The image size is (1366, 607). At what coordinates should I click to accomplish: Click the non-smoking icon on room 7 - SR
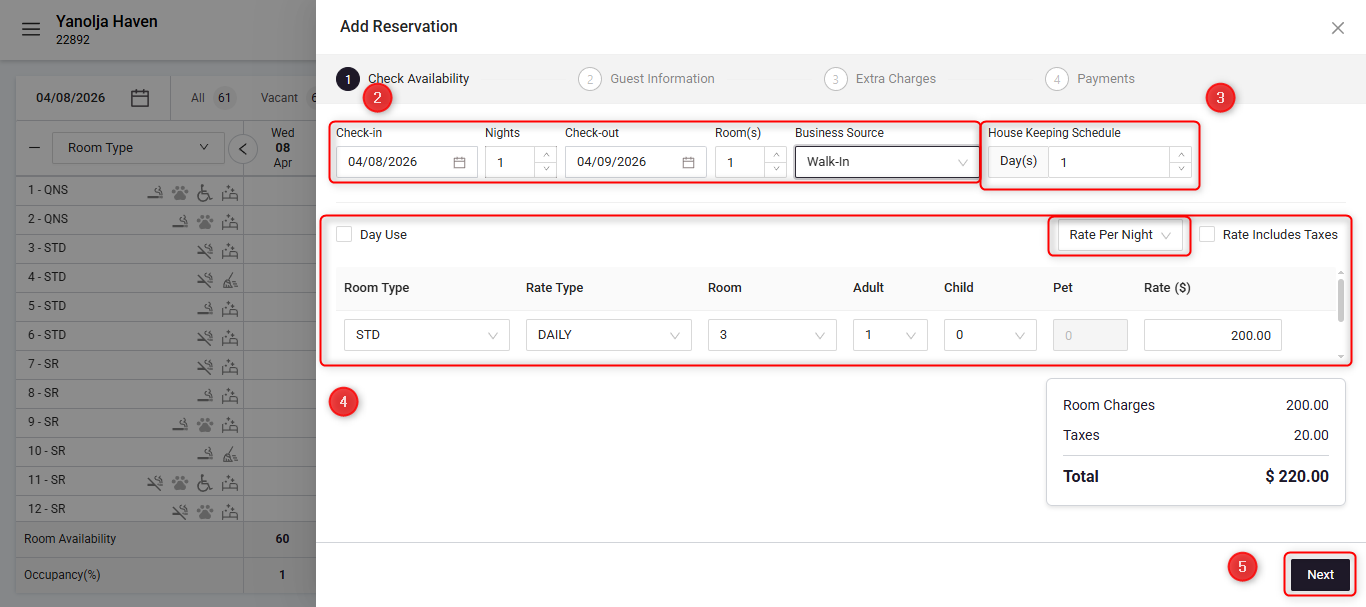(x=204, y=366)
